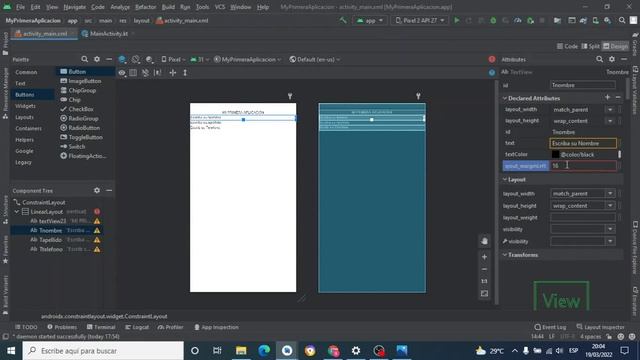Click the View Options eye icon
The width and height of the screenshot is (640, 360).
pyautogui.click(x=122, y=73)
